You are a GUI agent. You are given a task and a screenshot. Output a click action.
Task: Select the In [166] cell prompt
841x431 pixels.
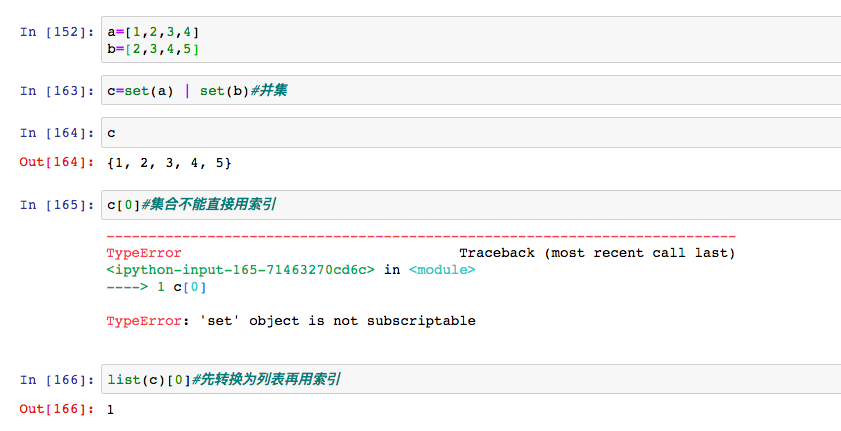point(56,379)
